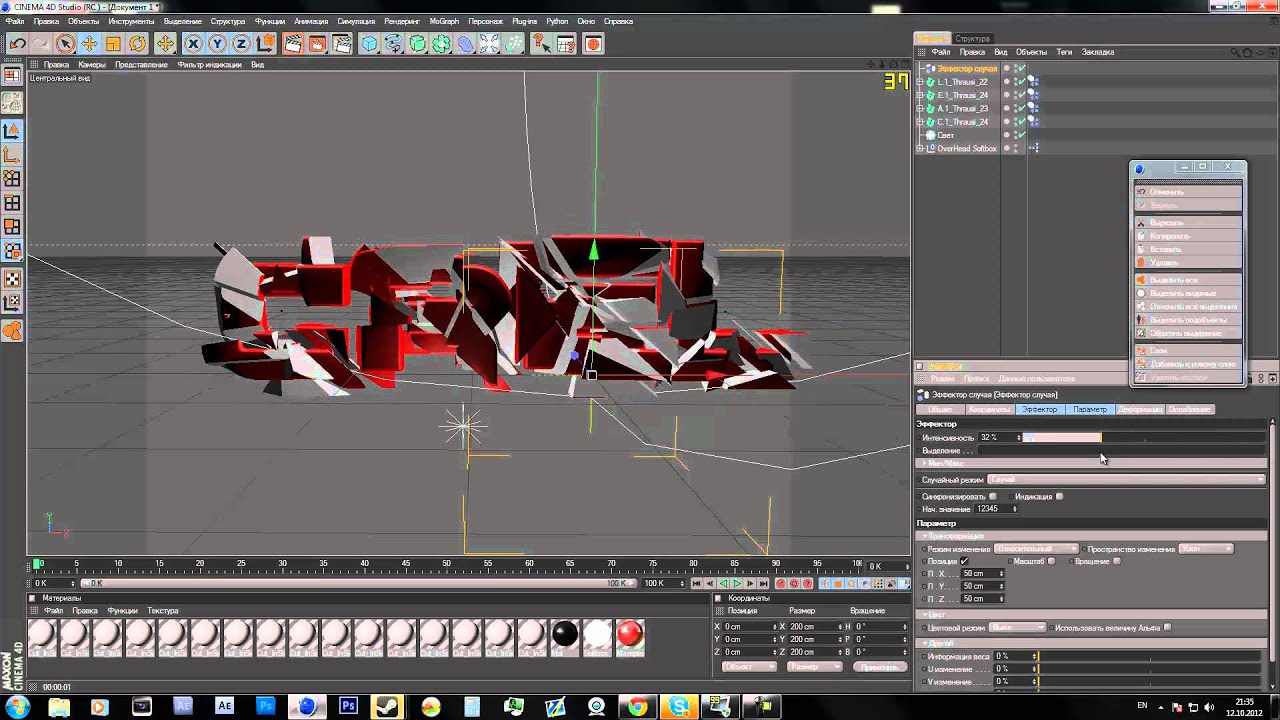Enable the Индикация checkbox
This screenshot has height=720, width=1280.
(x=1059, y=497)
